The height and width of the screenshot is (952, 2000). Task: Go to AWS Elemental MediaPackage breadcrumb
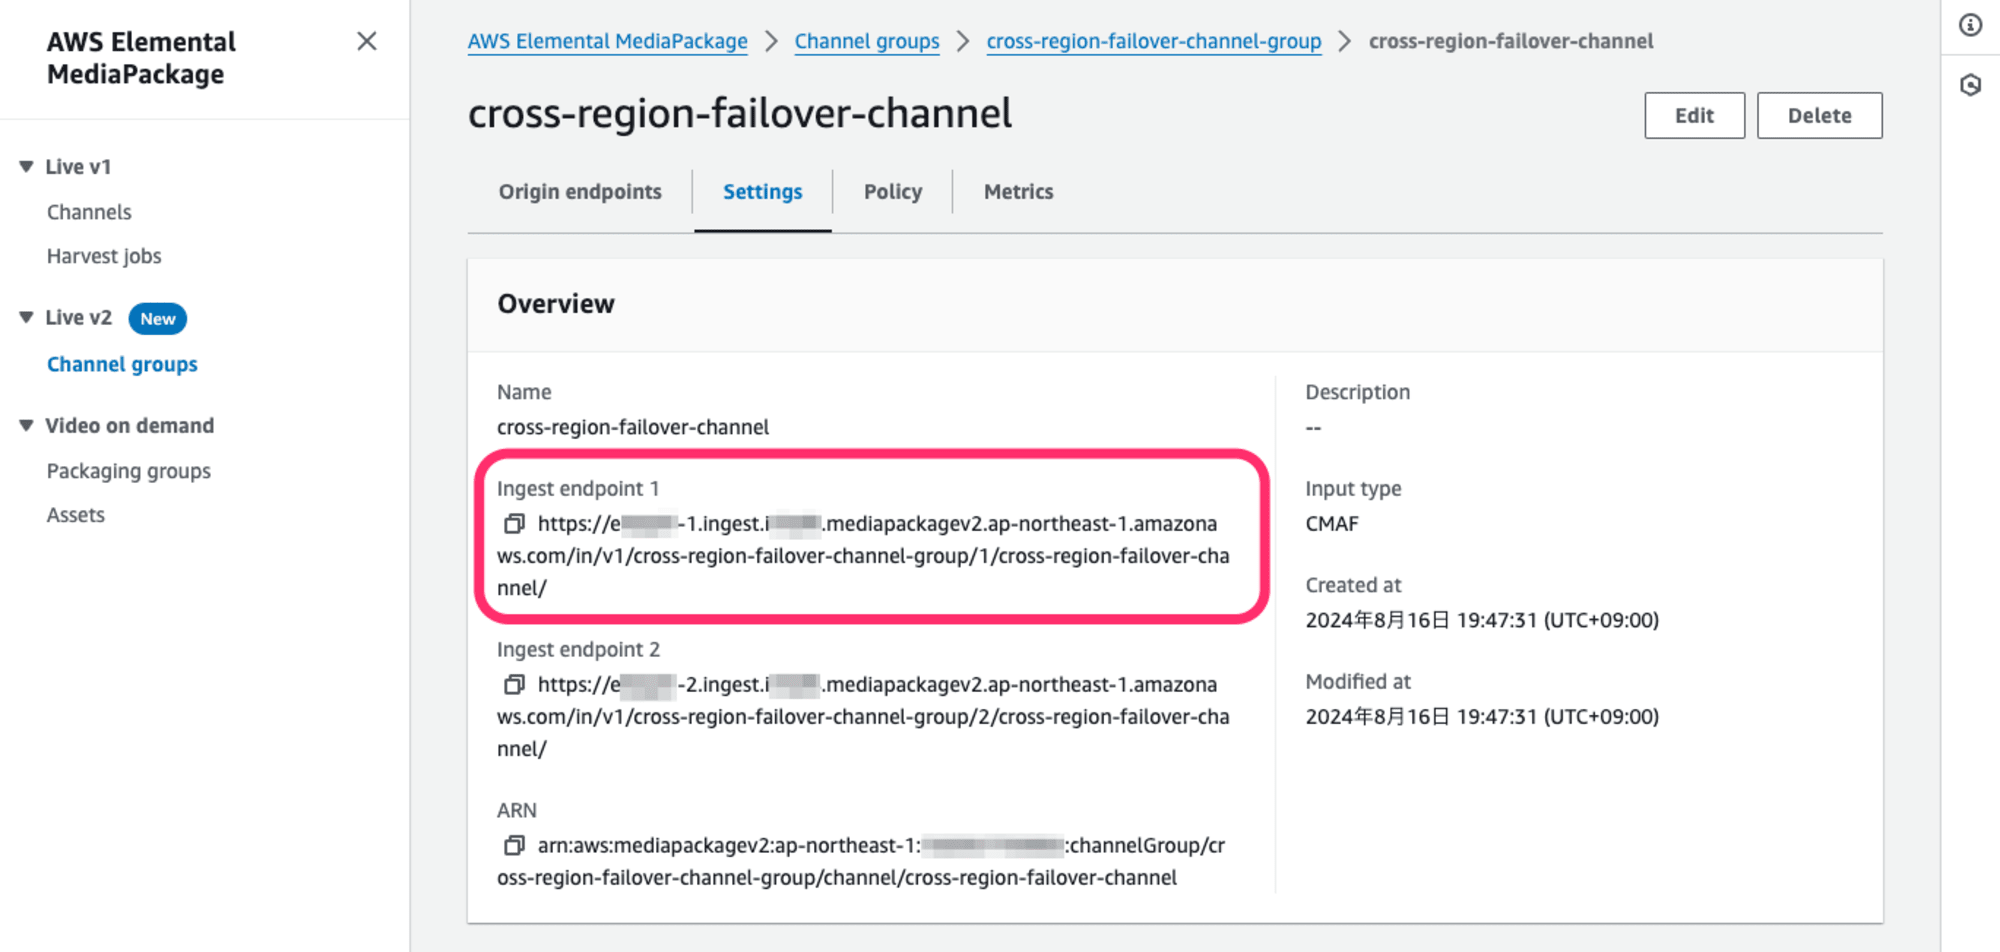click(607, 41)
